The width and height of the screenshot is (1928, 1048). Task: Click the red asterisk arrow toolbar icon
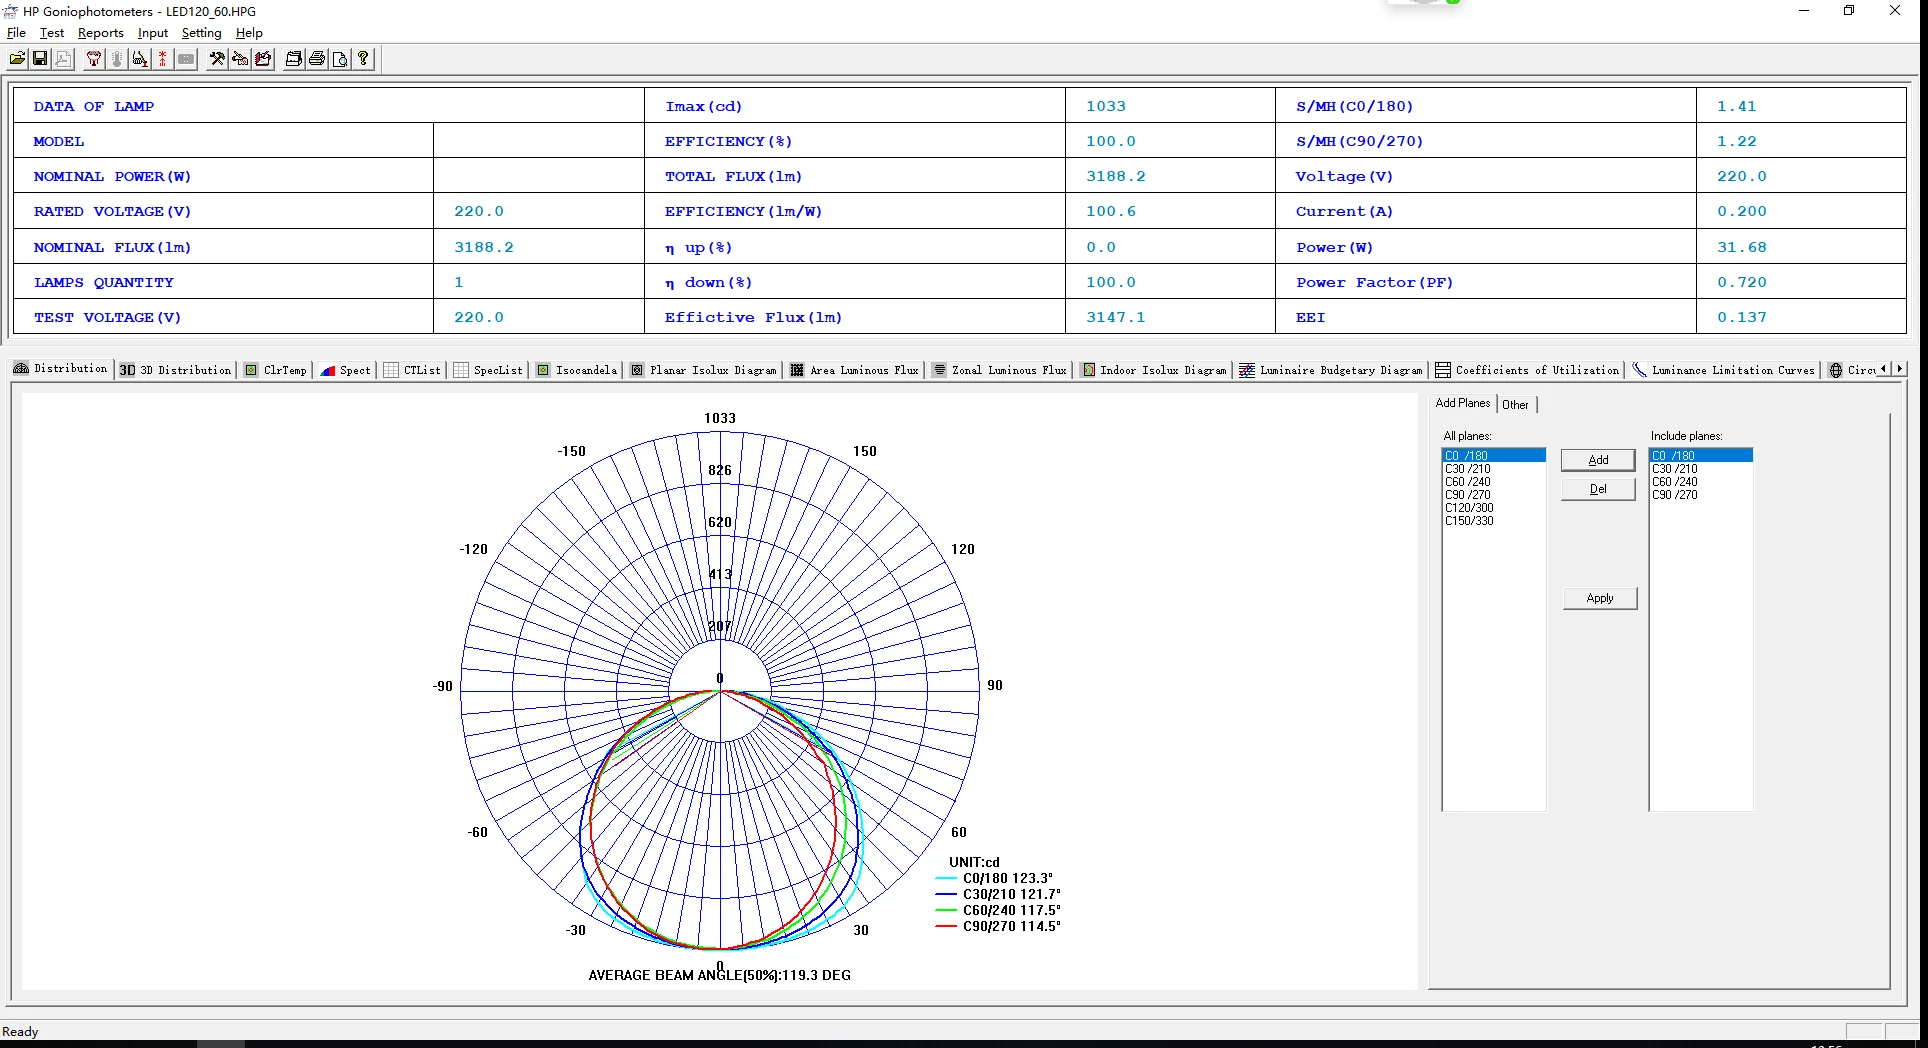coord(162,59)
